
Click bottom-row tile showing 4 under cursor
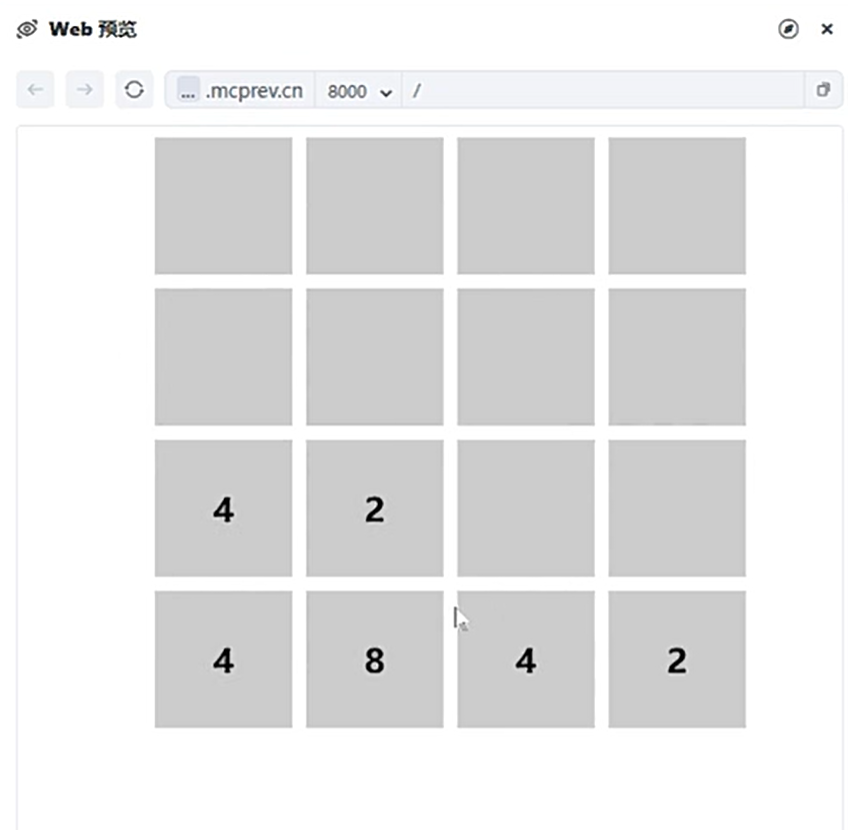526,659
